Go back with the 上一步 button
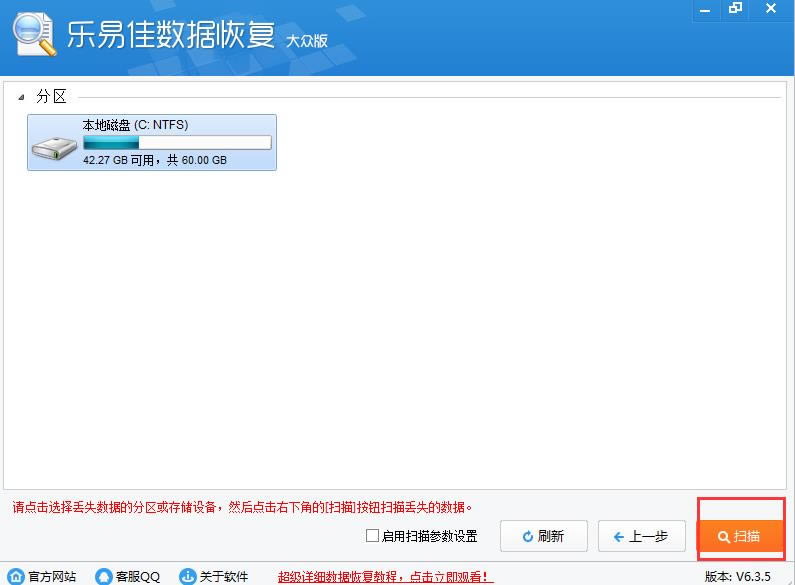Image resolution: width=795 pixels, height=585 pixels. (x=641, y=536)
